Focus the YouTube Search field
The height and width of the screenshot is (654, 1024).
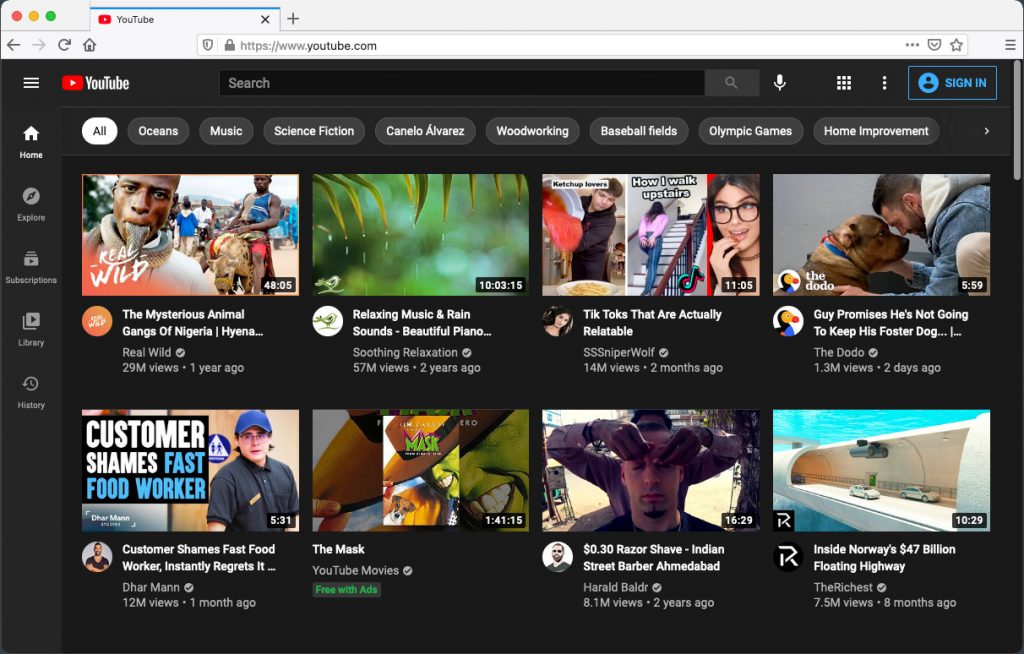click(462, 83)
